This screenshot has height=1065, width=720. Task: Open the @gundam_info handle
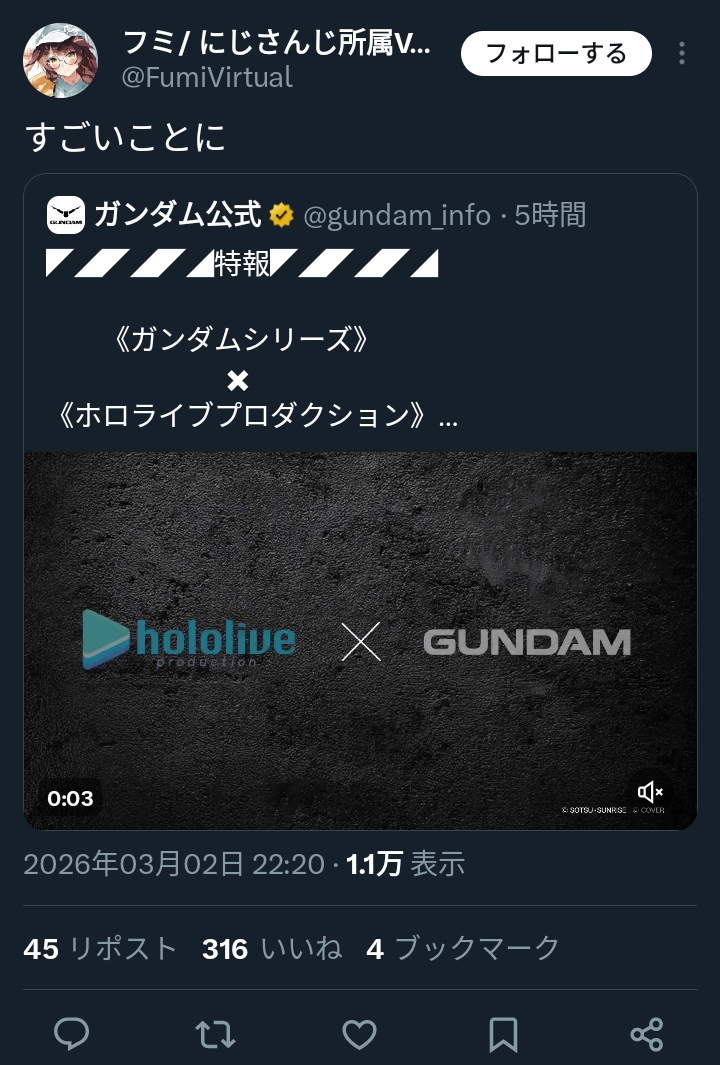[397, 215]
